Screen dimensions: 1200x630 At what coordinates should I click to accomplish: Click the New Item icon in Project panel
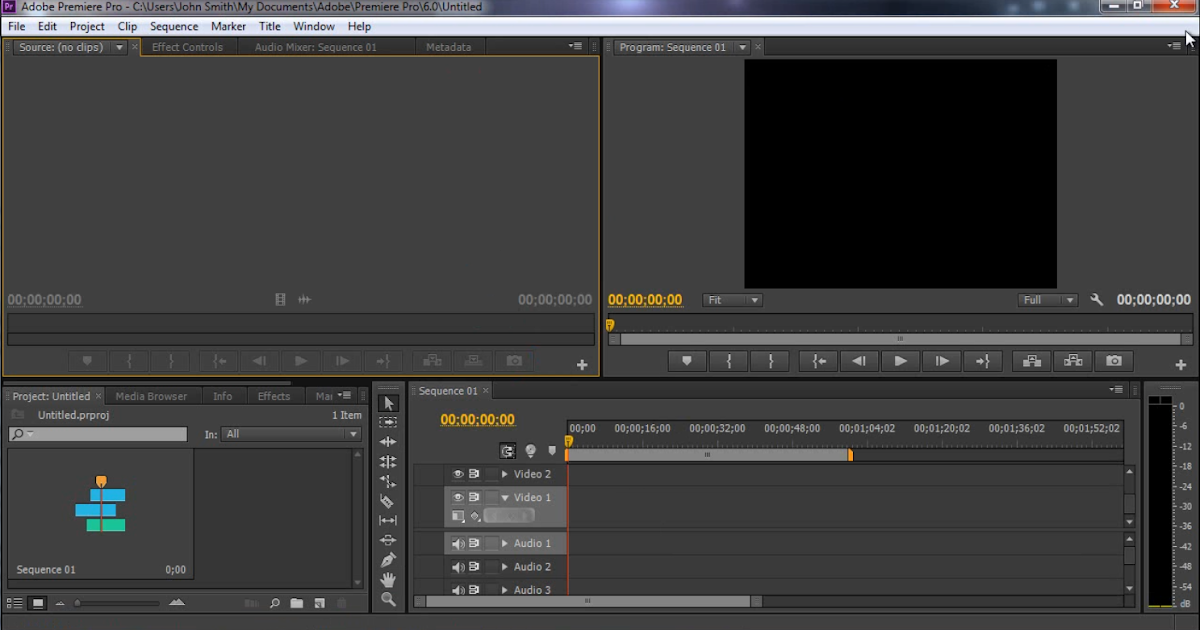320,603
